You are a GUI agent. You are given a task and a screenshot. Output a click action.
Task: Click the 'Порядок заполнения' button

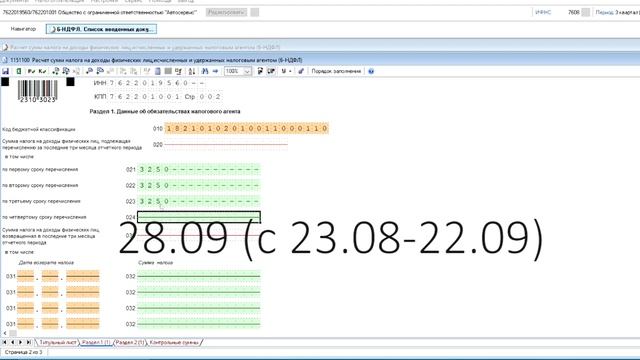[336, 71]
